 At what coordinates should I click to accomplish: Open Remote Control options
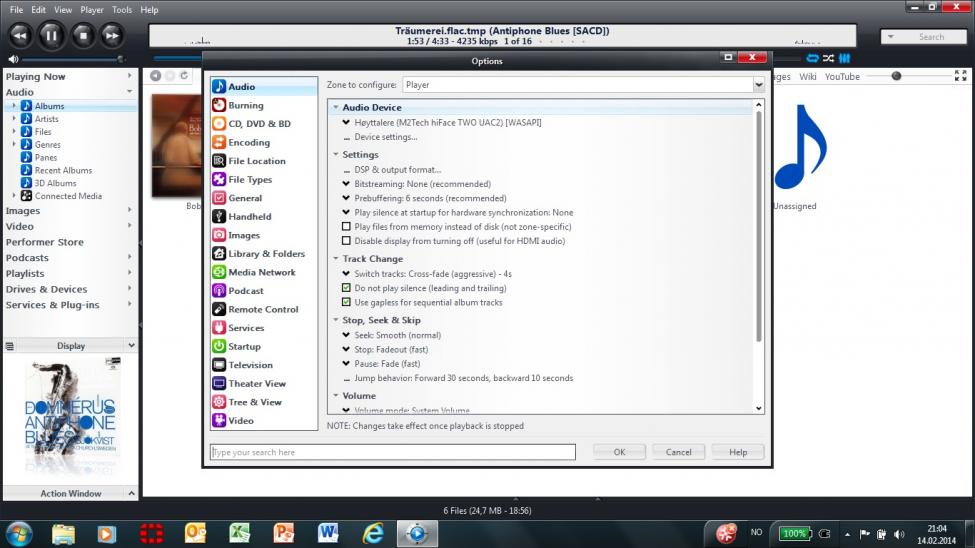263,309
